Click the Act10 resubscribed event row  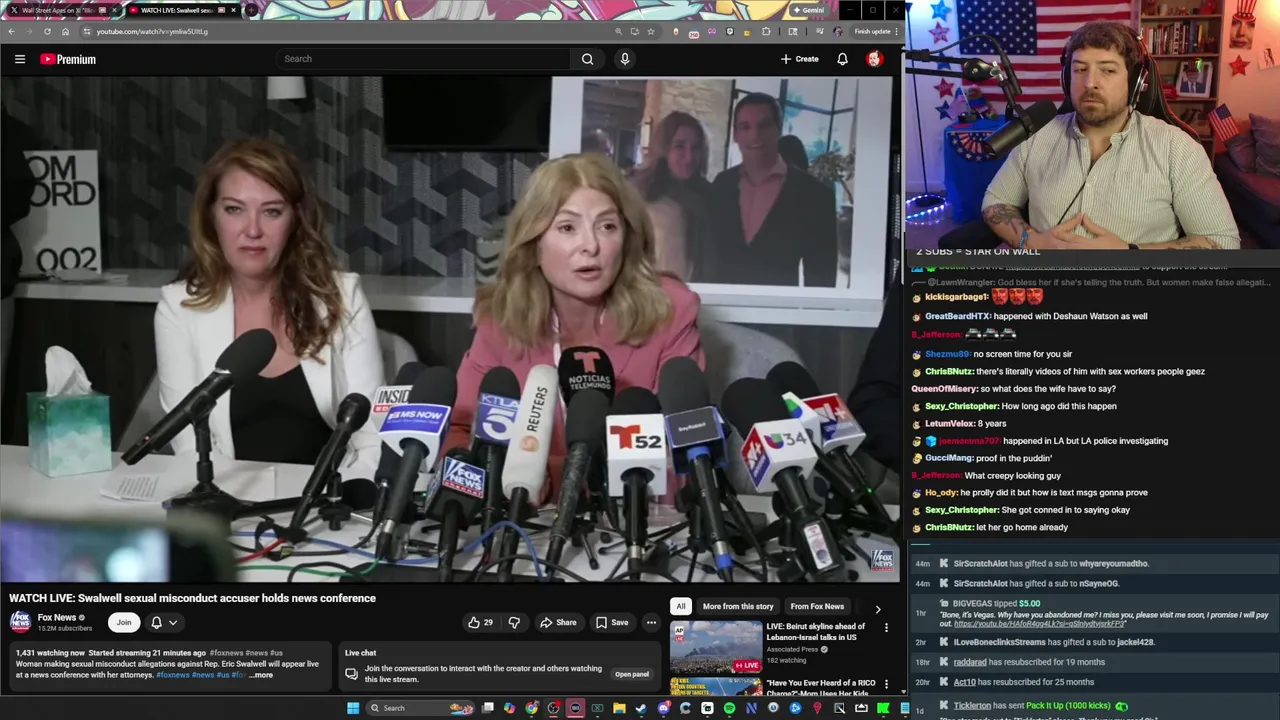point(1095,682)
